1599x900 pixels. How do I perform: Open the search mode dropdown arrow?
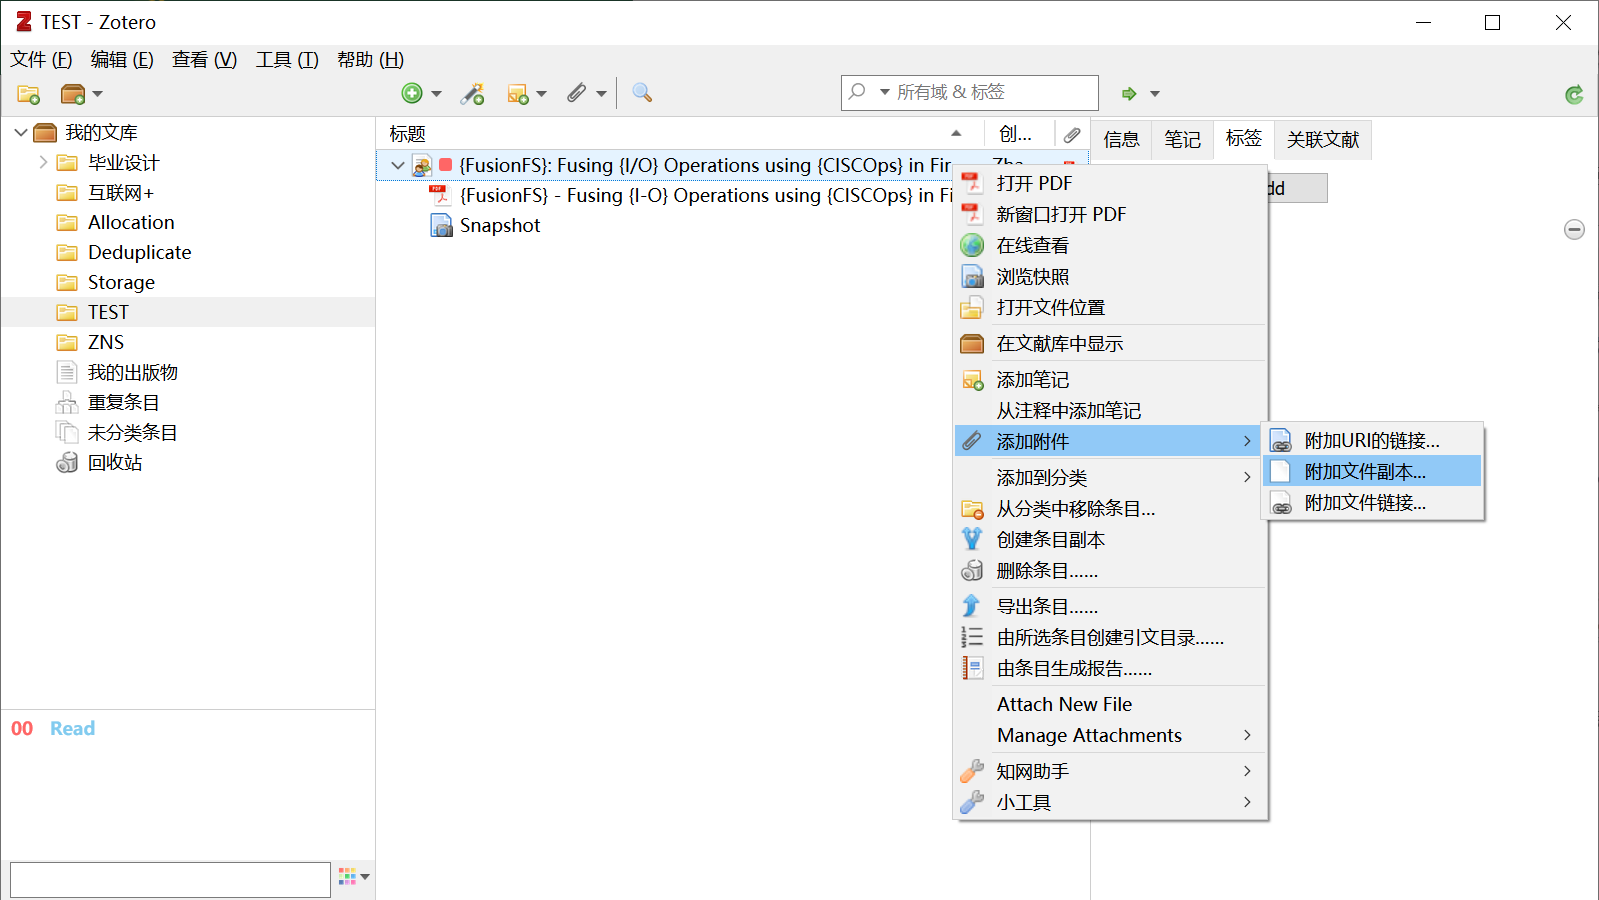click(884, 92)
